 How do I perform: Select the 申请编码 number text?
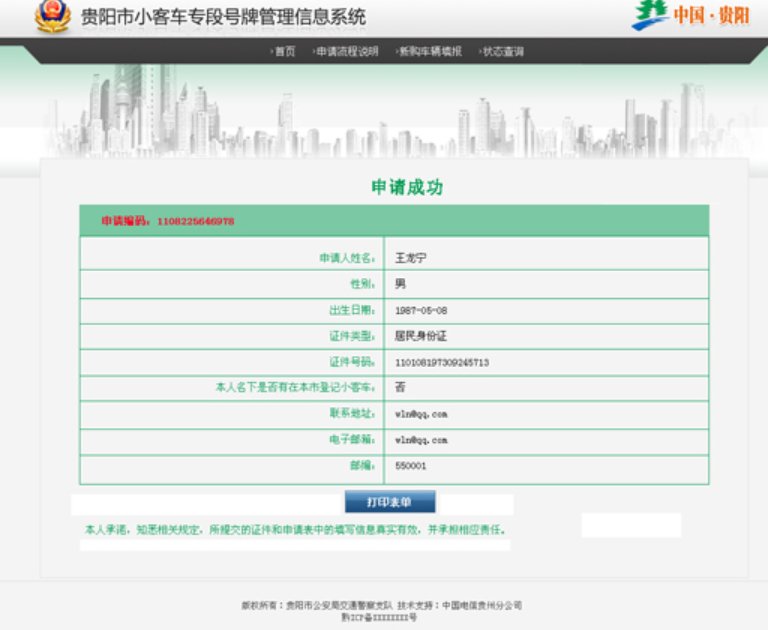coord(195,221)
